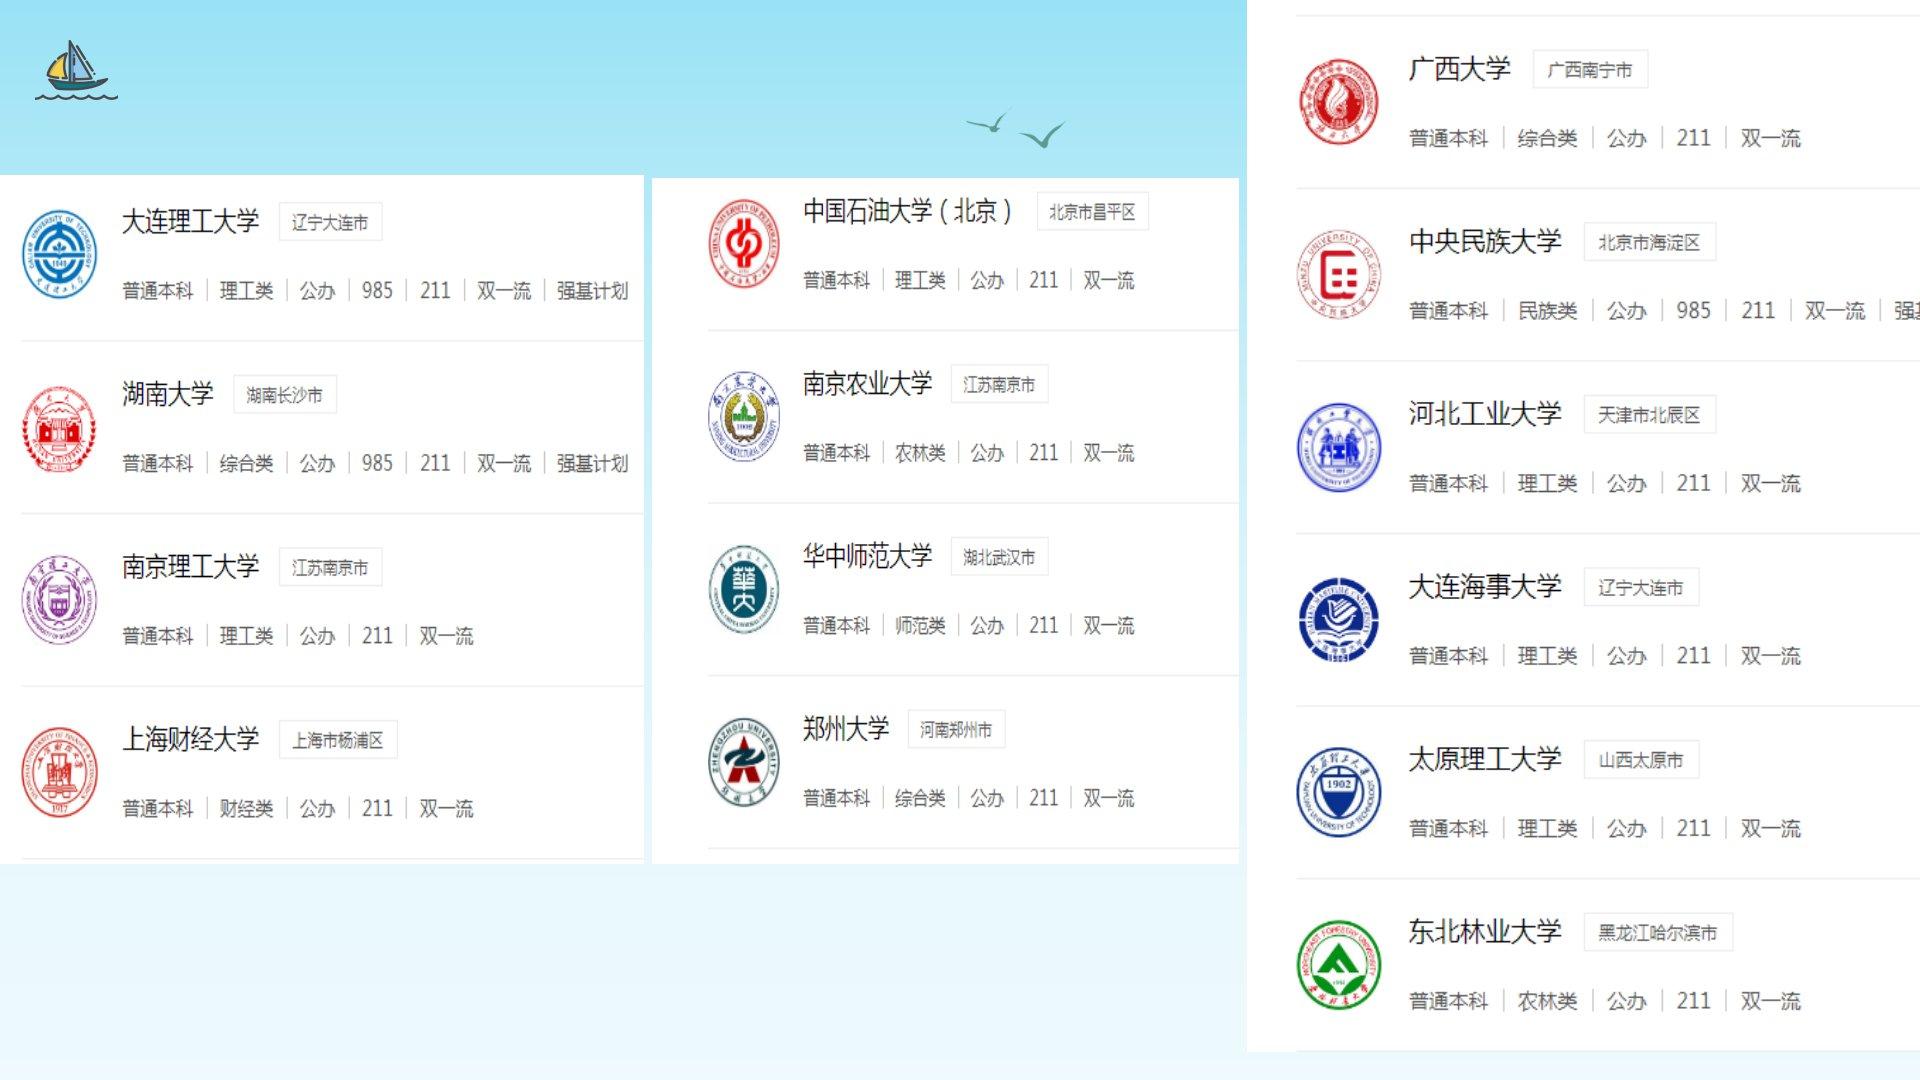Click the Zhengzhou University emblem
1920x1080 pixels.
pyautogui.click(x=743, y=762)
